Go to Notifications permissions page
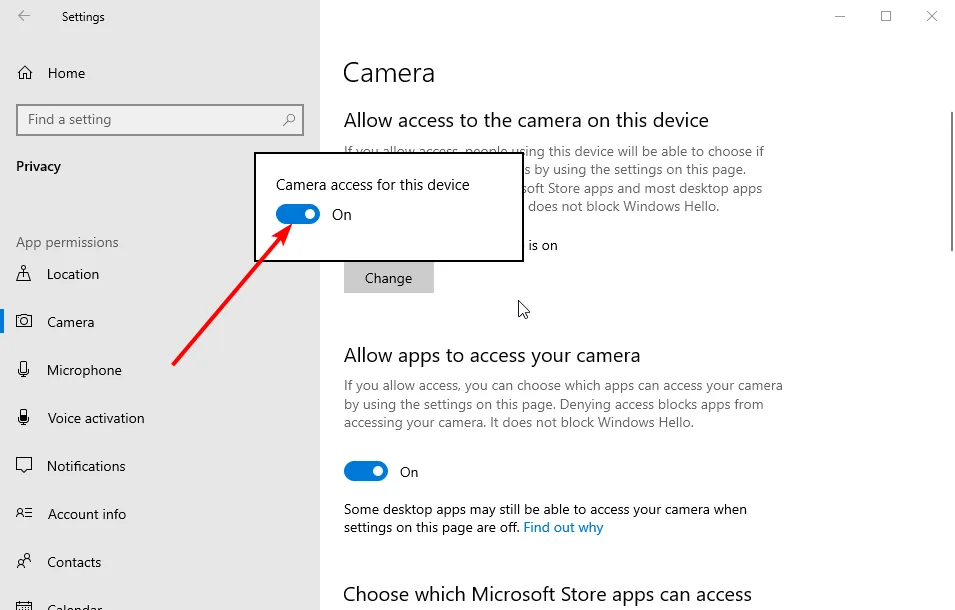The height and width of the screenshot is (610, 955). coord(86,466)
